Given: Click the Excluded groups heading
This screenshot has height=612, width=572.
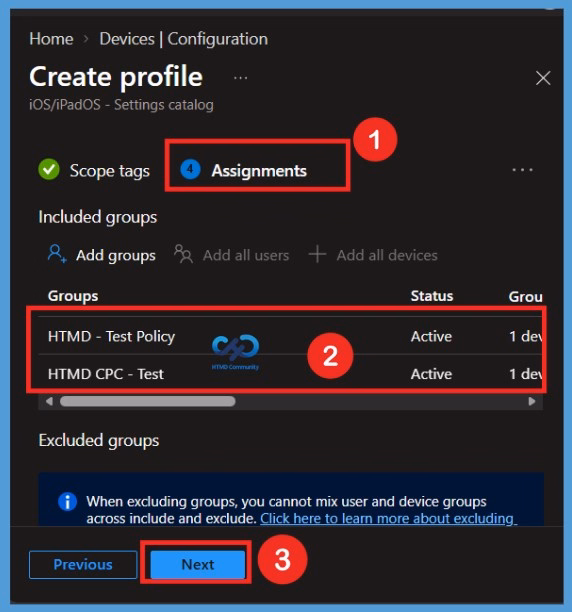Looking at the screenshot, I should click(x=99, y=441).
